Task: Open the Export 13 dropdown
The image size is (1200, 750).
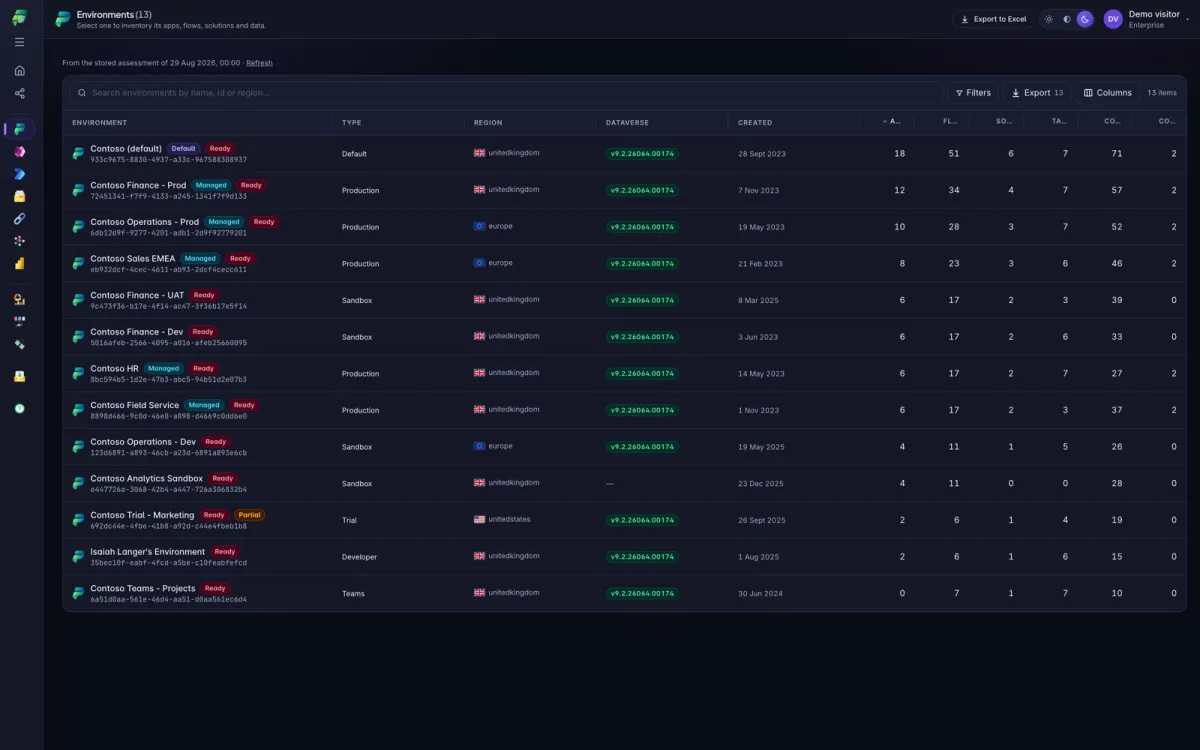Action: pos(1037,93)
